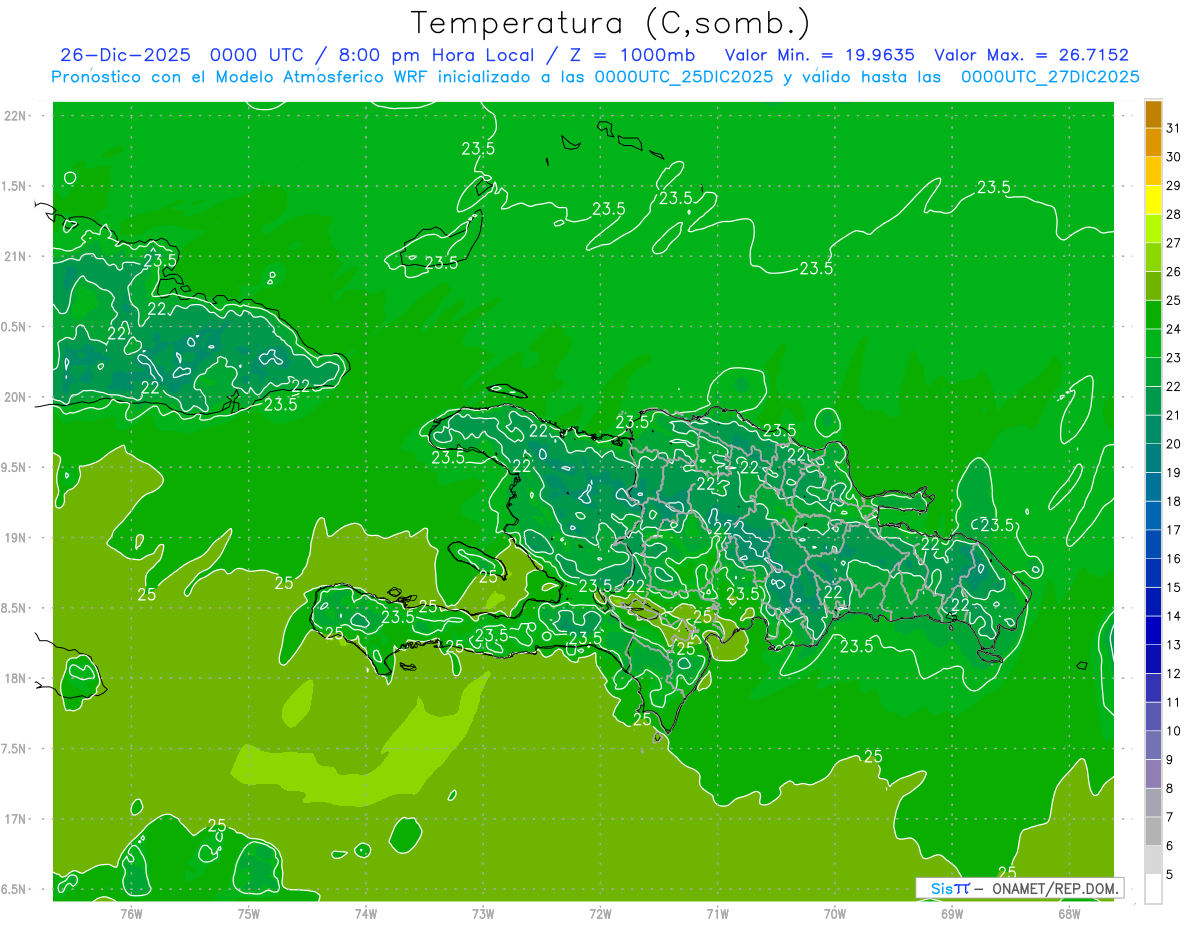Click the gray swatch between legend 6 and 7
The height and width of the screenshot is (927, 1200).
click(x=1153, y=831)
